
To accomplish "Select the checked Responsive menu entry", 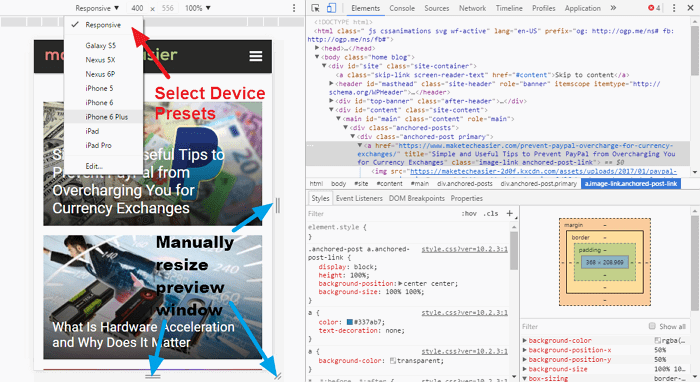I will coord(104,25).
